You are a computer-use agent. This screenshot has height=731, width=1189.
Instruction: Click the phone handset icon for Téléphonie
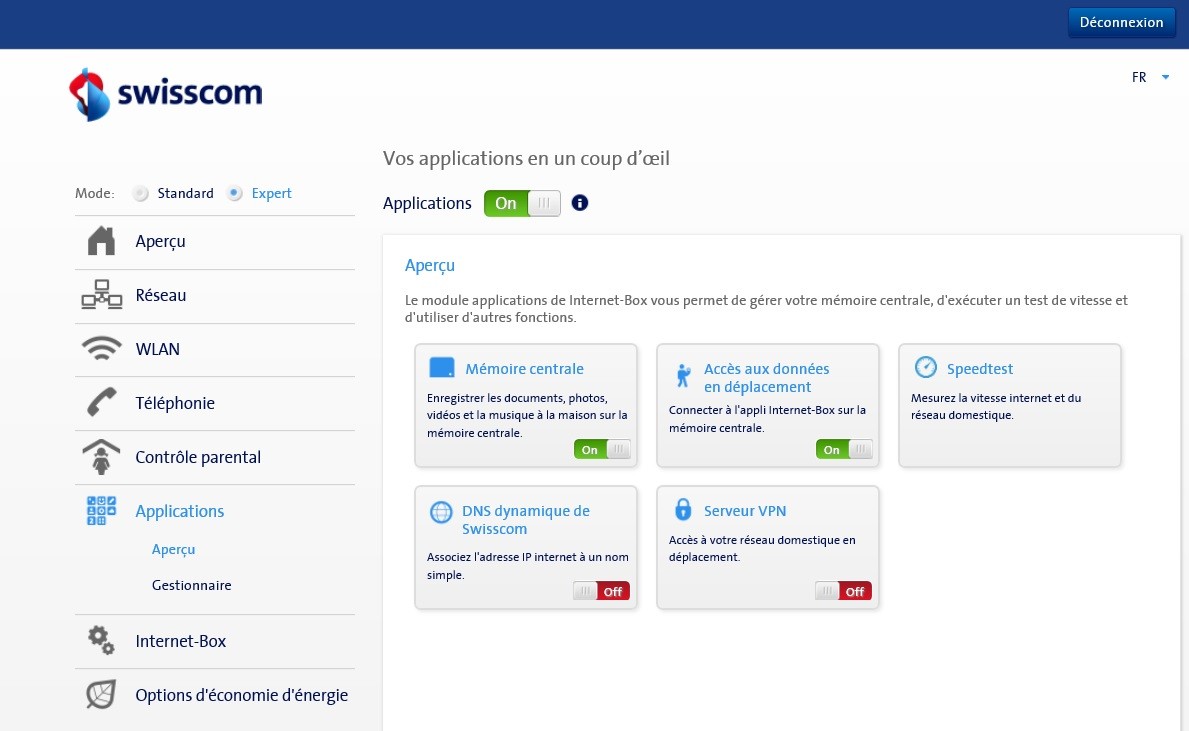point(101,403)
